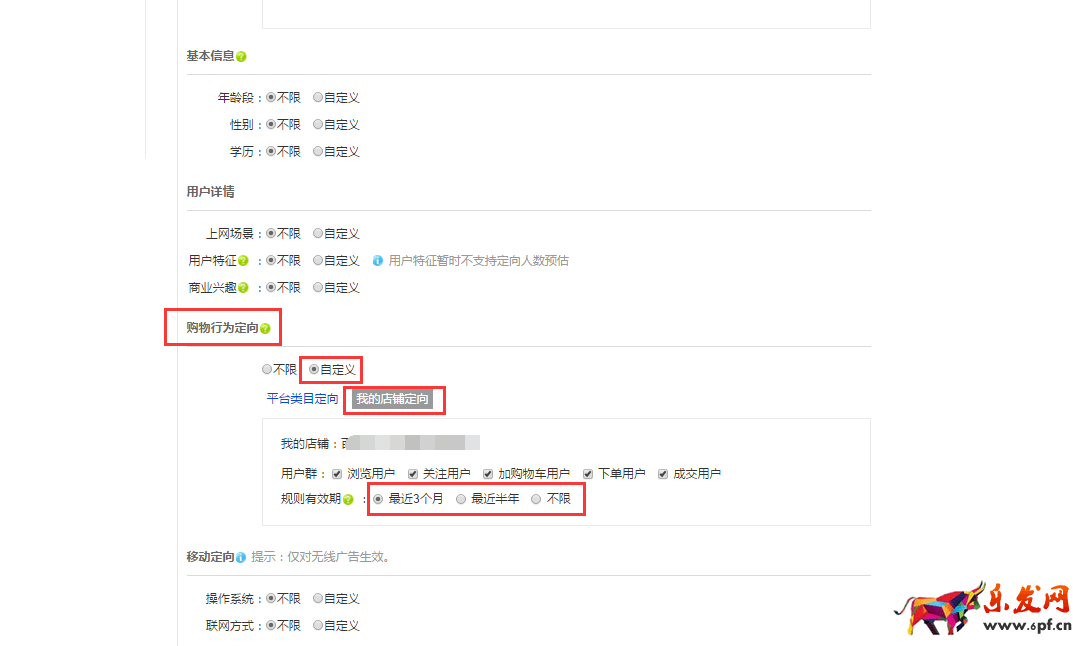Select 自定义 for 年龄段
Viewport: 1082px width, 646px height.
point(318,98)
